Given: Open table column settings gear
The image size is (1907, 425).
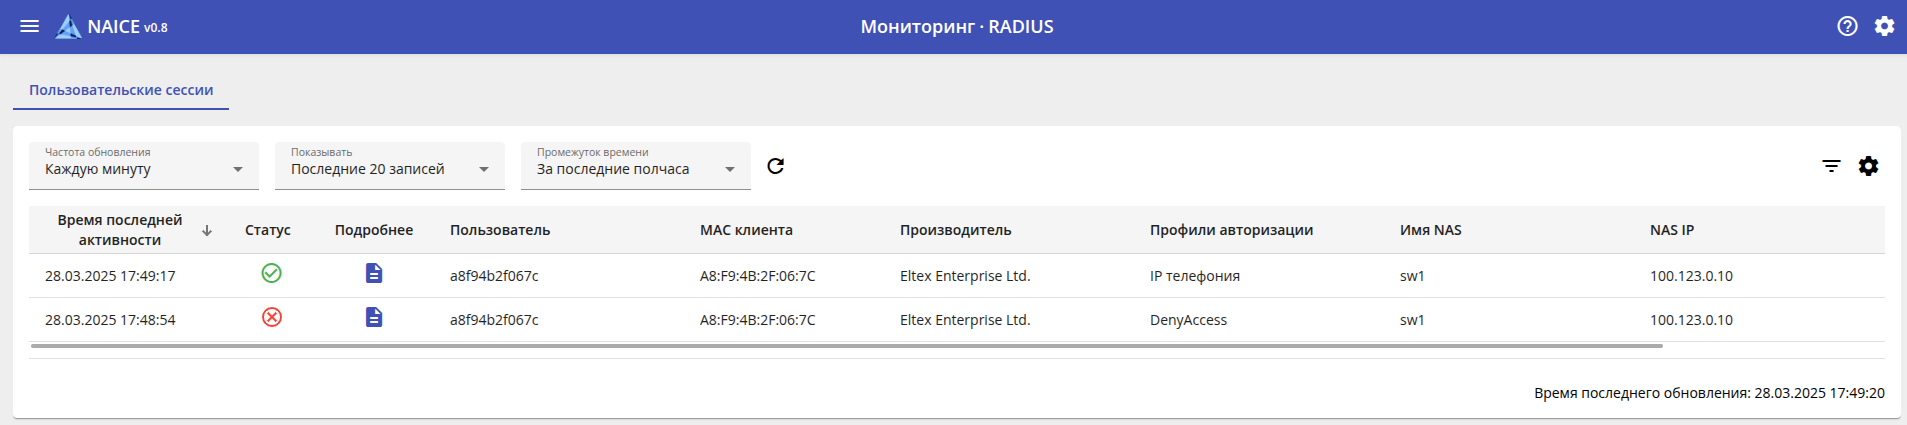Looking at the screenshot, I should pos(1868,166).
